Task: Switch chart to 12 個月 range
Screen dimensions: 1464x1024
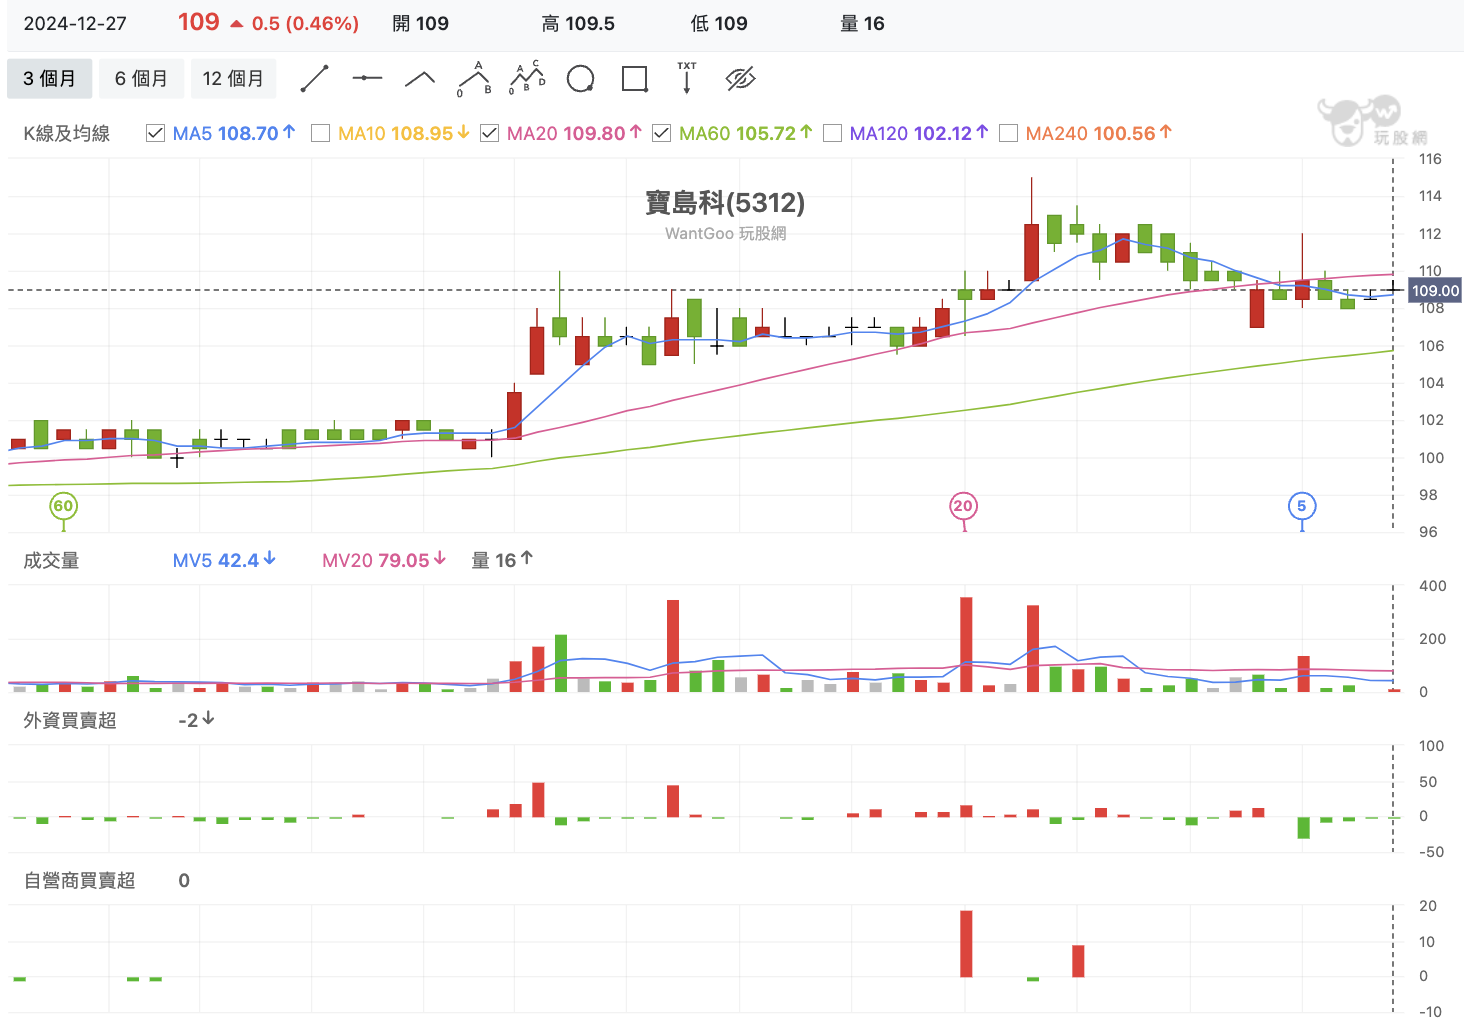Action: click(x=233, y=79)
